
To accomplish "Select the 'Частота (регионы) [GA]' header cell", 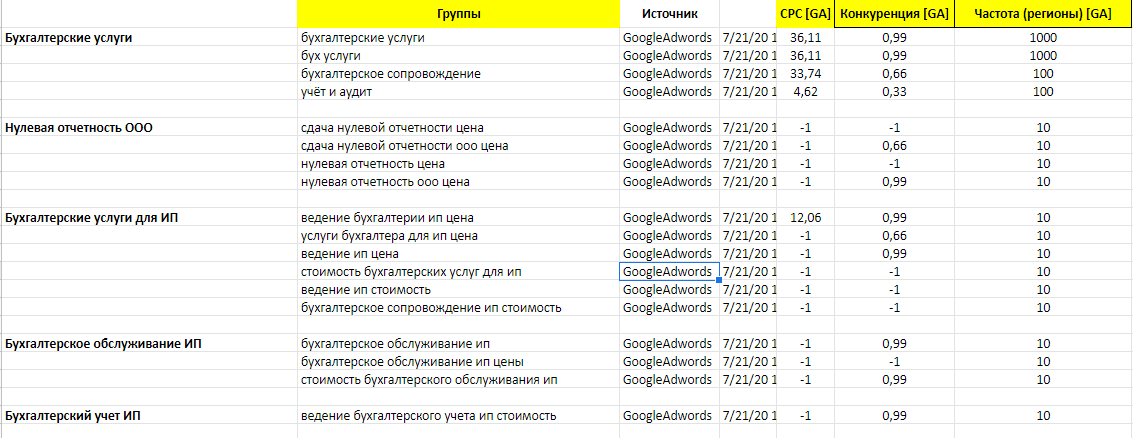I will coord(1043,14).
